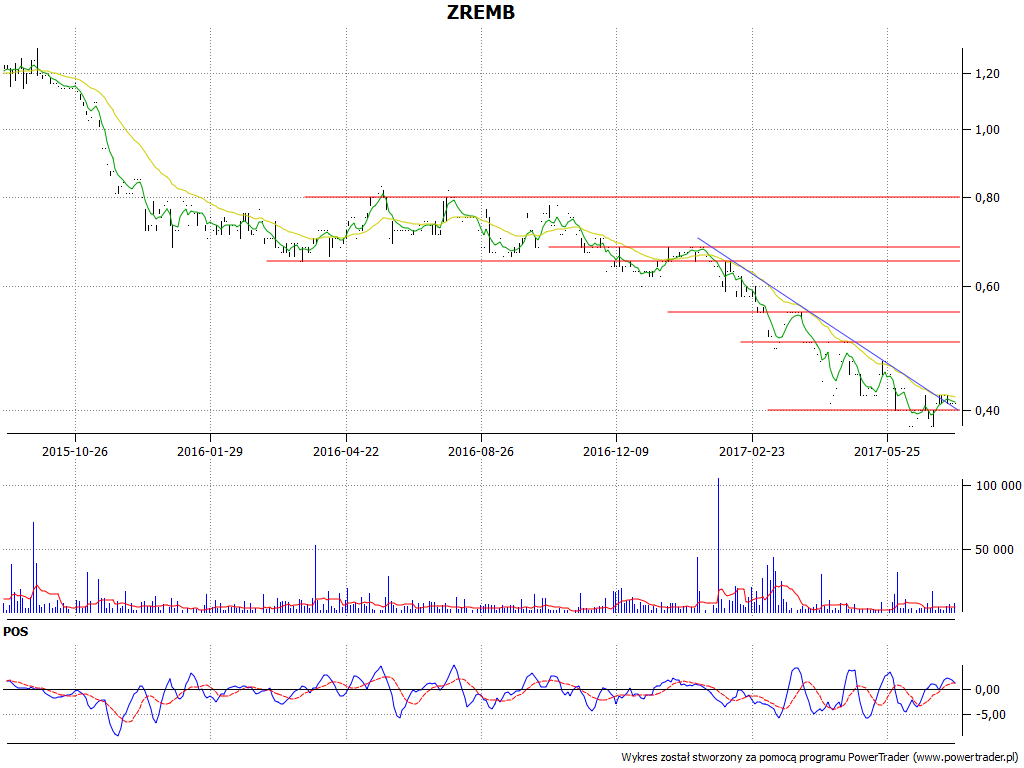Click the ZREMB chart title

pyautogui.click(x=481, y=12)
